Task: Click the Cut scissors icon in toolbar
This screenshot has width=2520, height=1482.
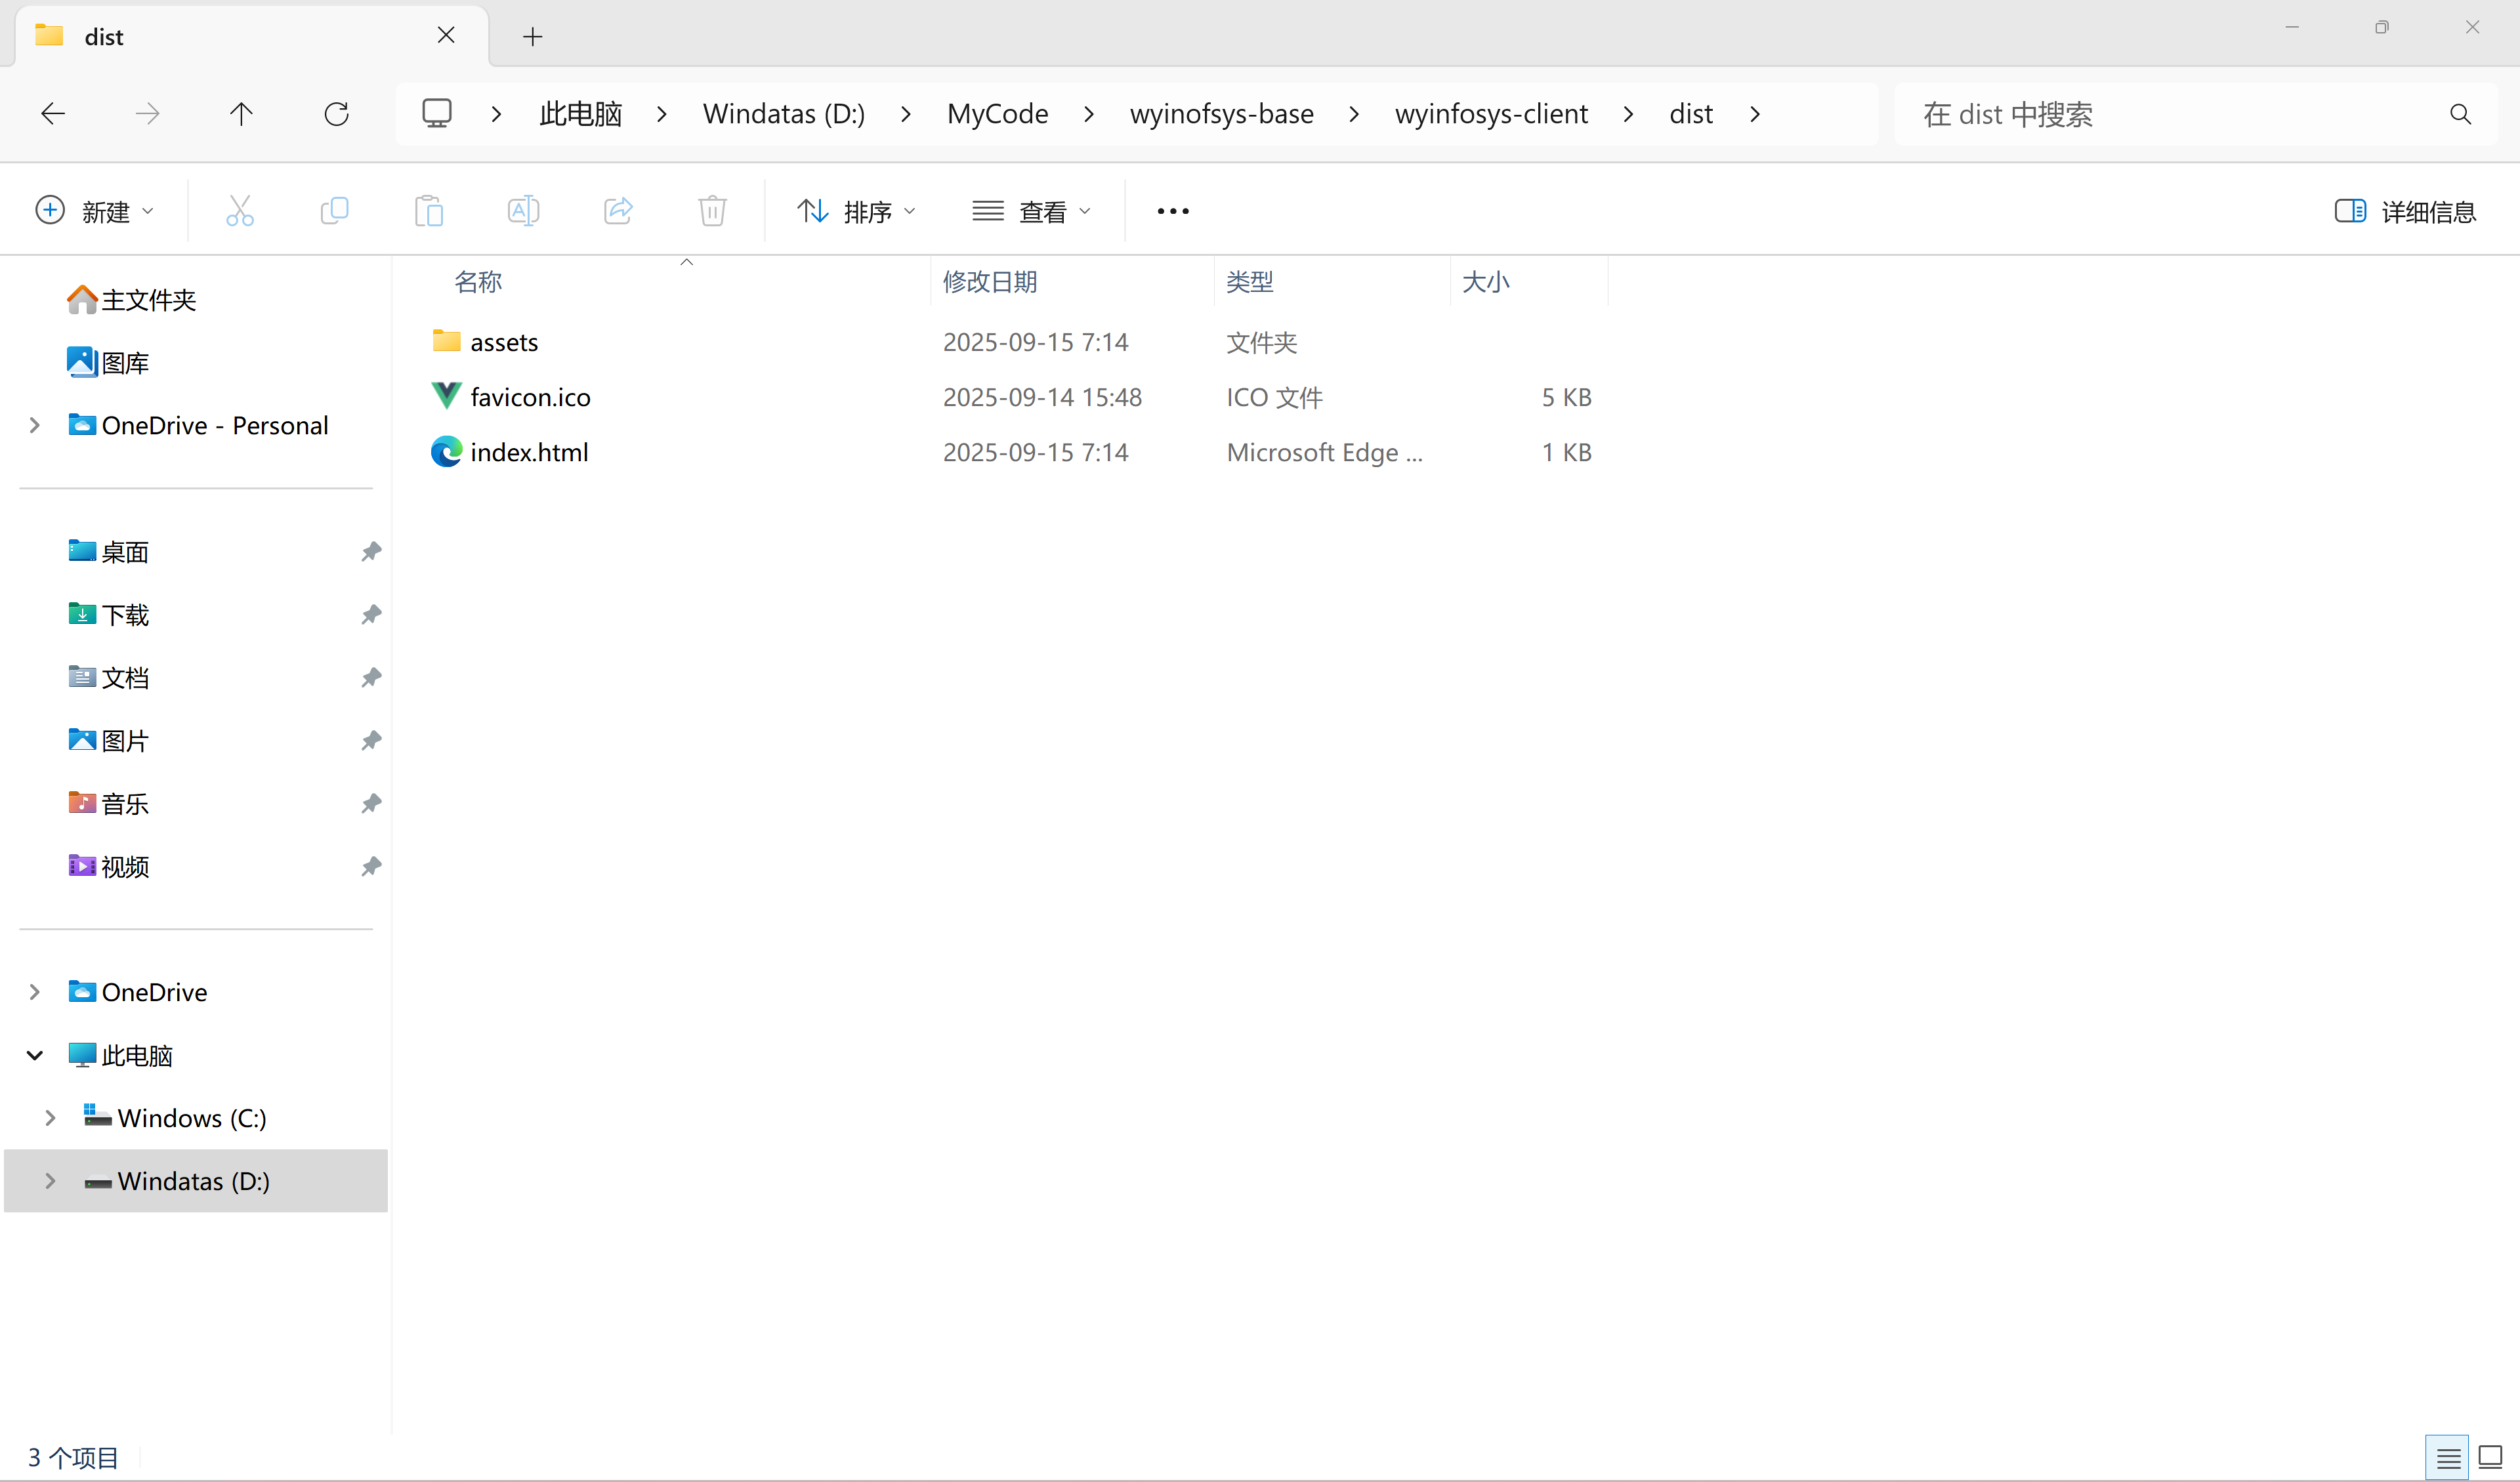Action: 240,211
